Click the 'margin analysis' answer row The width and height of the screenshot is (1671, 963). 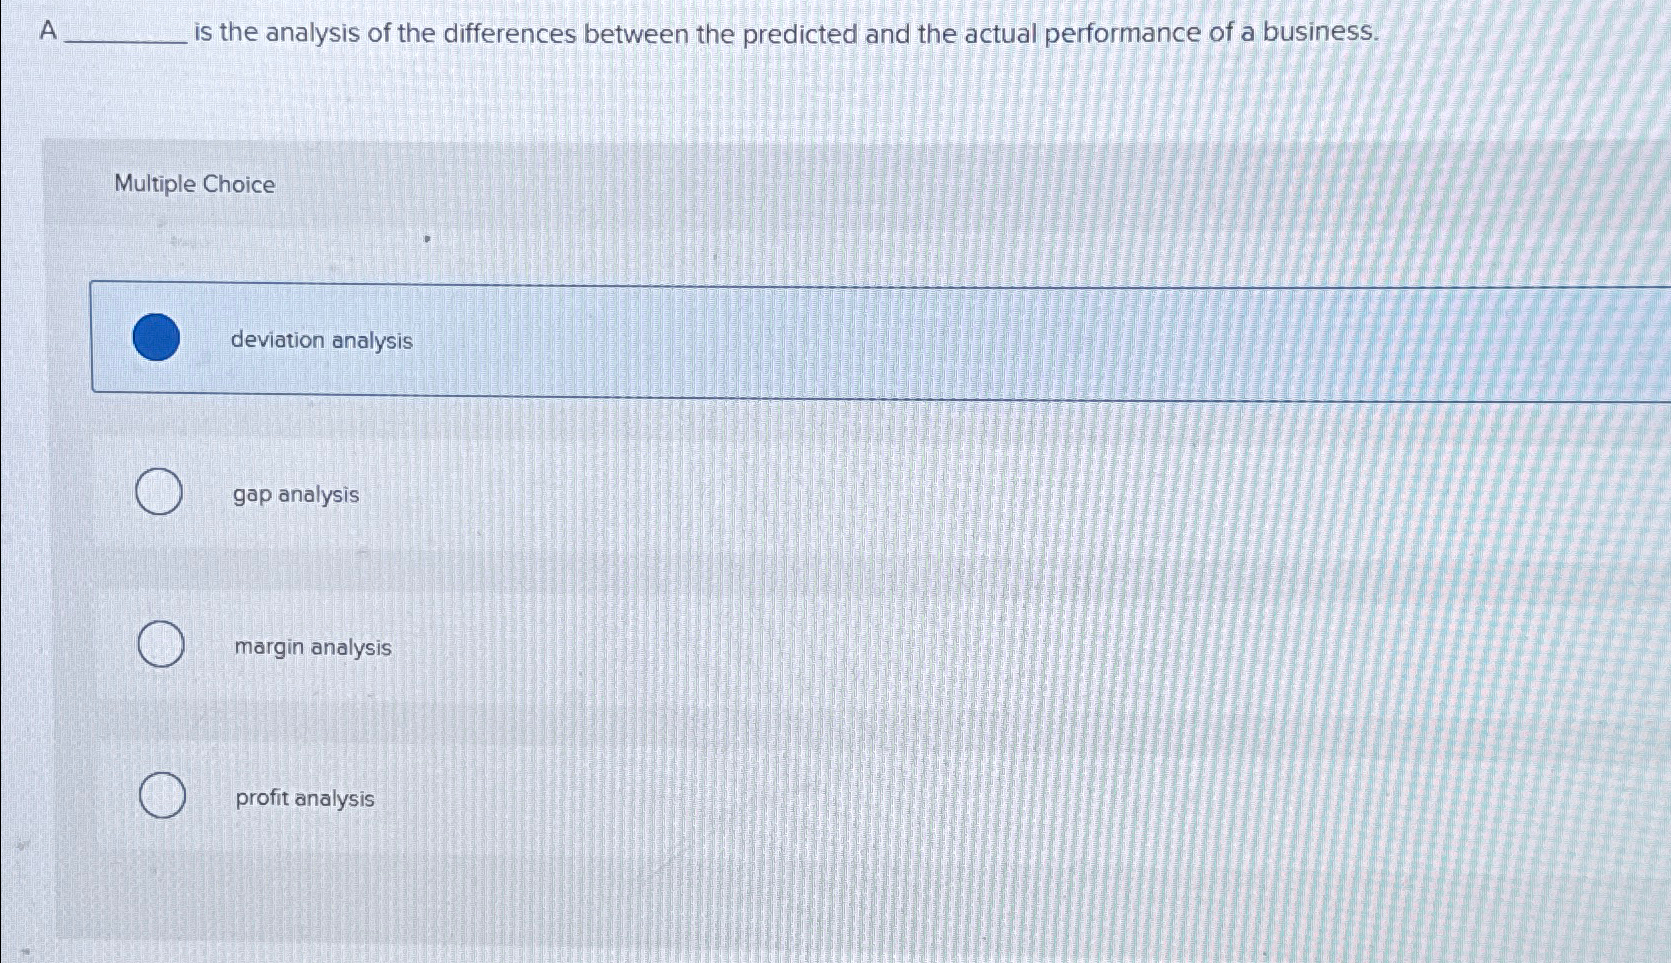pyautogui.click(x=700, y=646)
